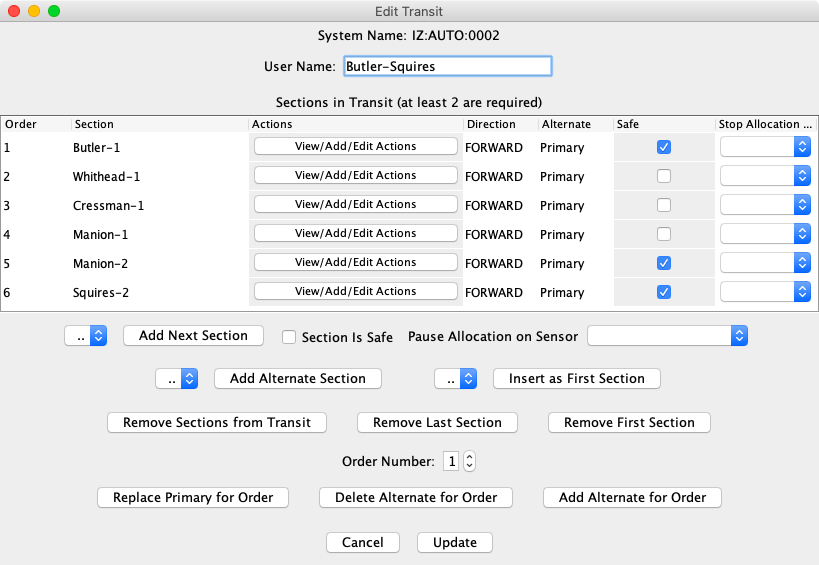Open View/Add/Edit Actions for Manion-2

coord(355,262)
